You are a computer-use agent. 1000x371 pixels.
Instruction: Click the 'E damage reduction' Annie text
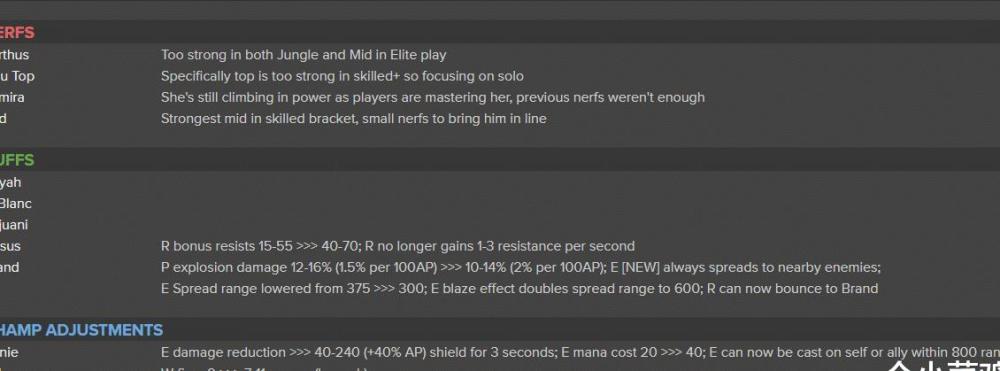580,353
